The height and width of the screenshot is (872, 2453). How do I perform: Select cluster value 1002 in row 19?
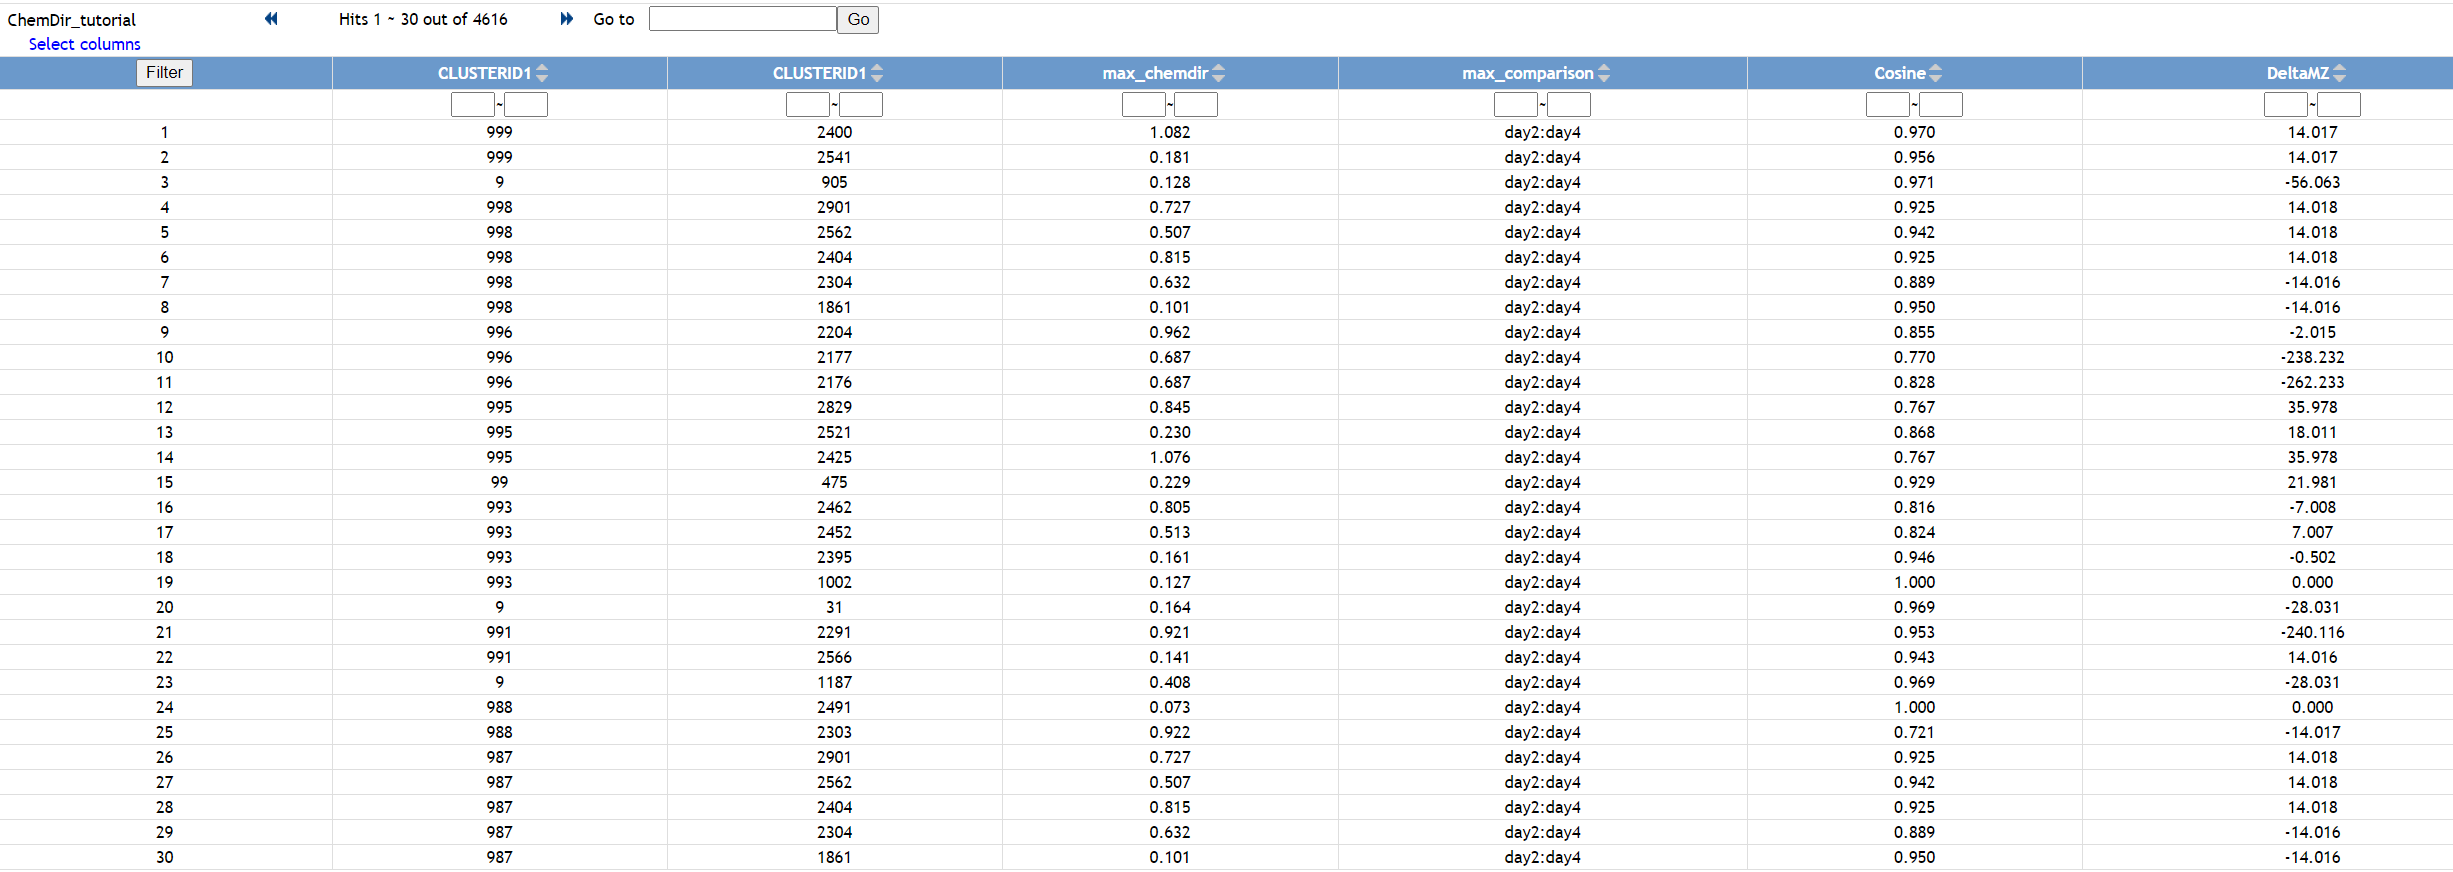[x=834, y=582]
